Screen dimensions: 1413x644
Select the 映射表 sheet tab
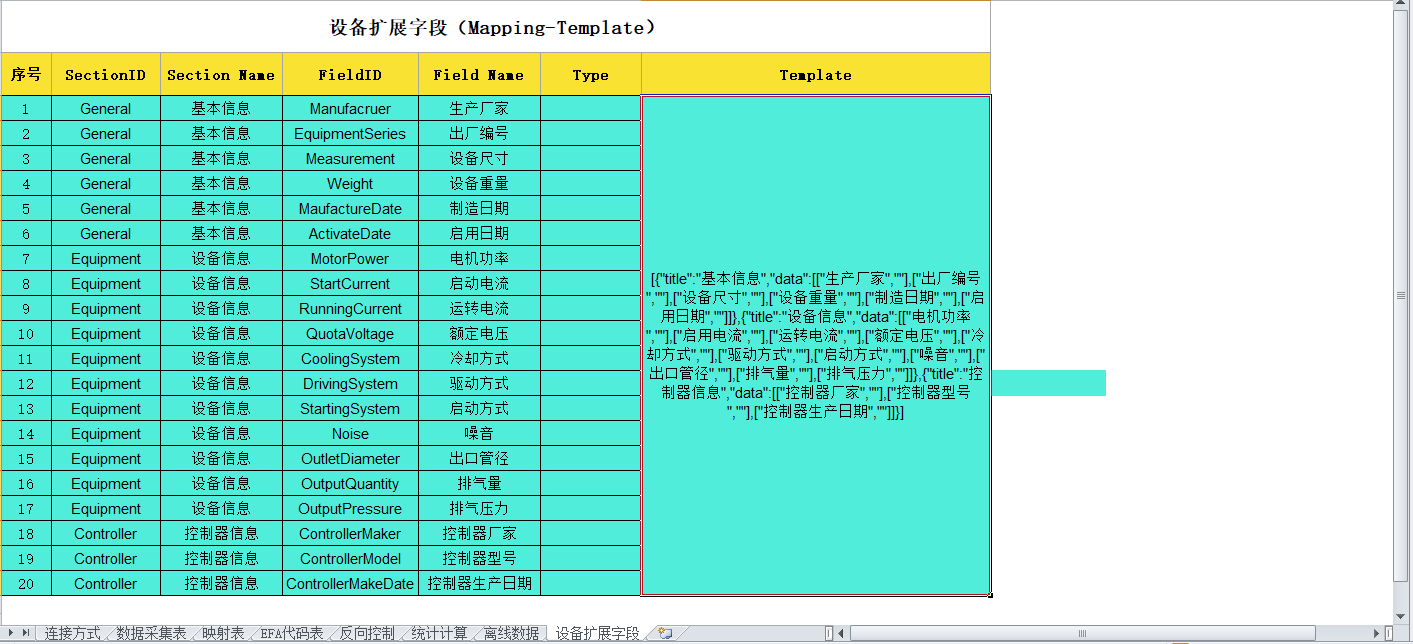pyautogui.click(x=223, y=633)
